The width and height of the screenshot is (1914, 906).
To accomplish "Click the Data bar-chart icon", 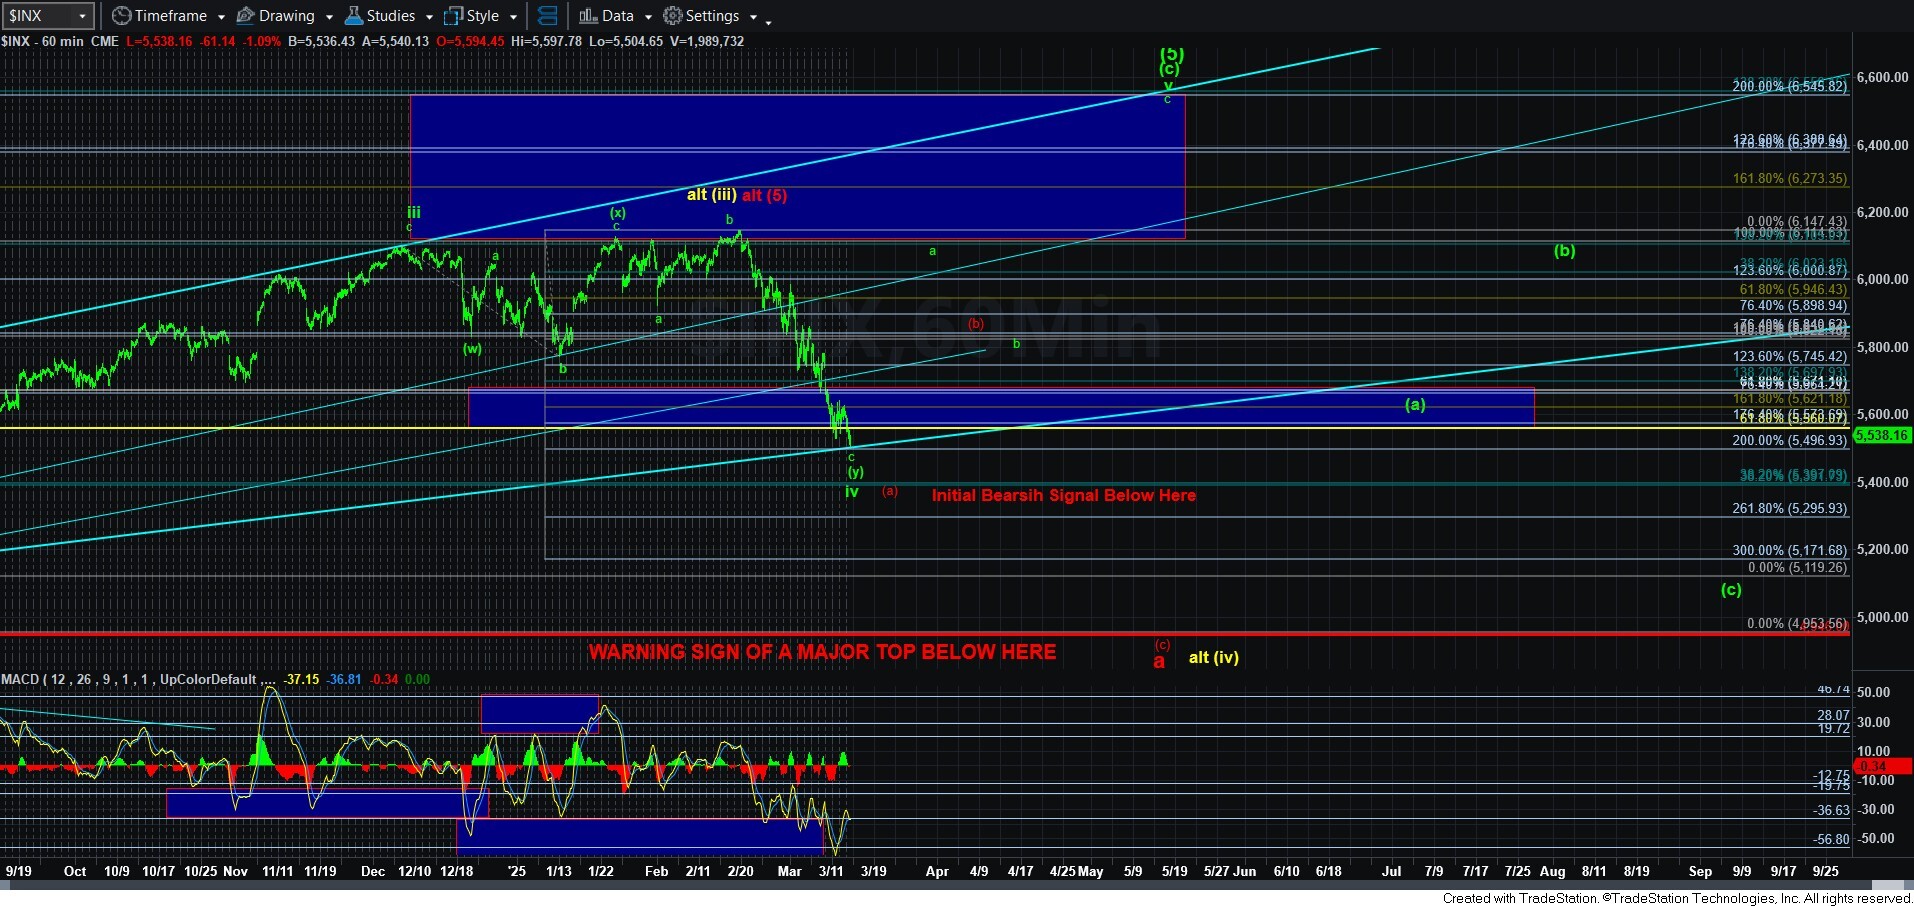I will coord(588,16).
